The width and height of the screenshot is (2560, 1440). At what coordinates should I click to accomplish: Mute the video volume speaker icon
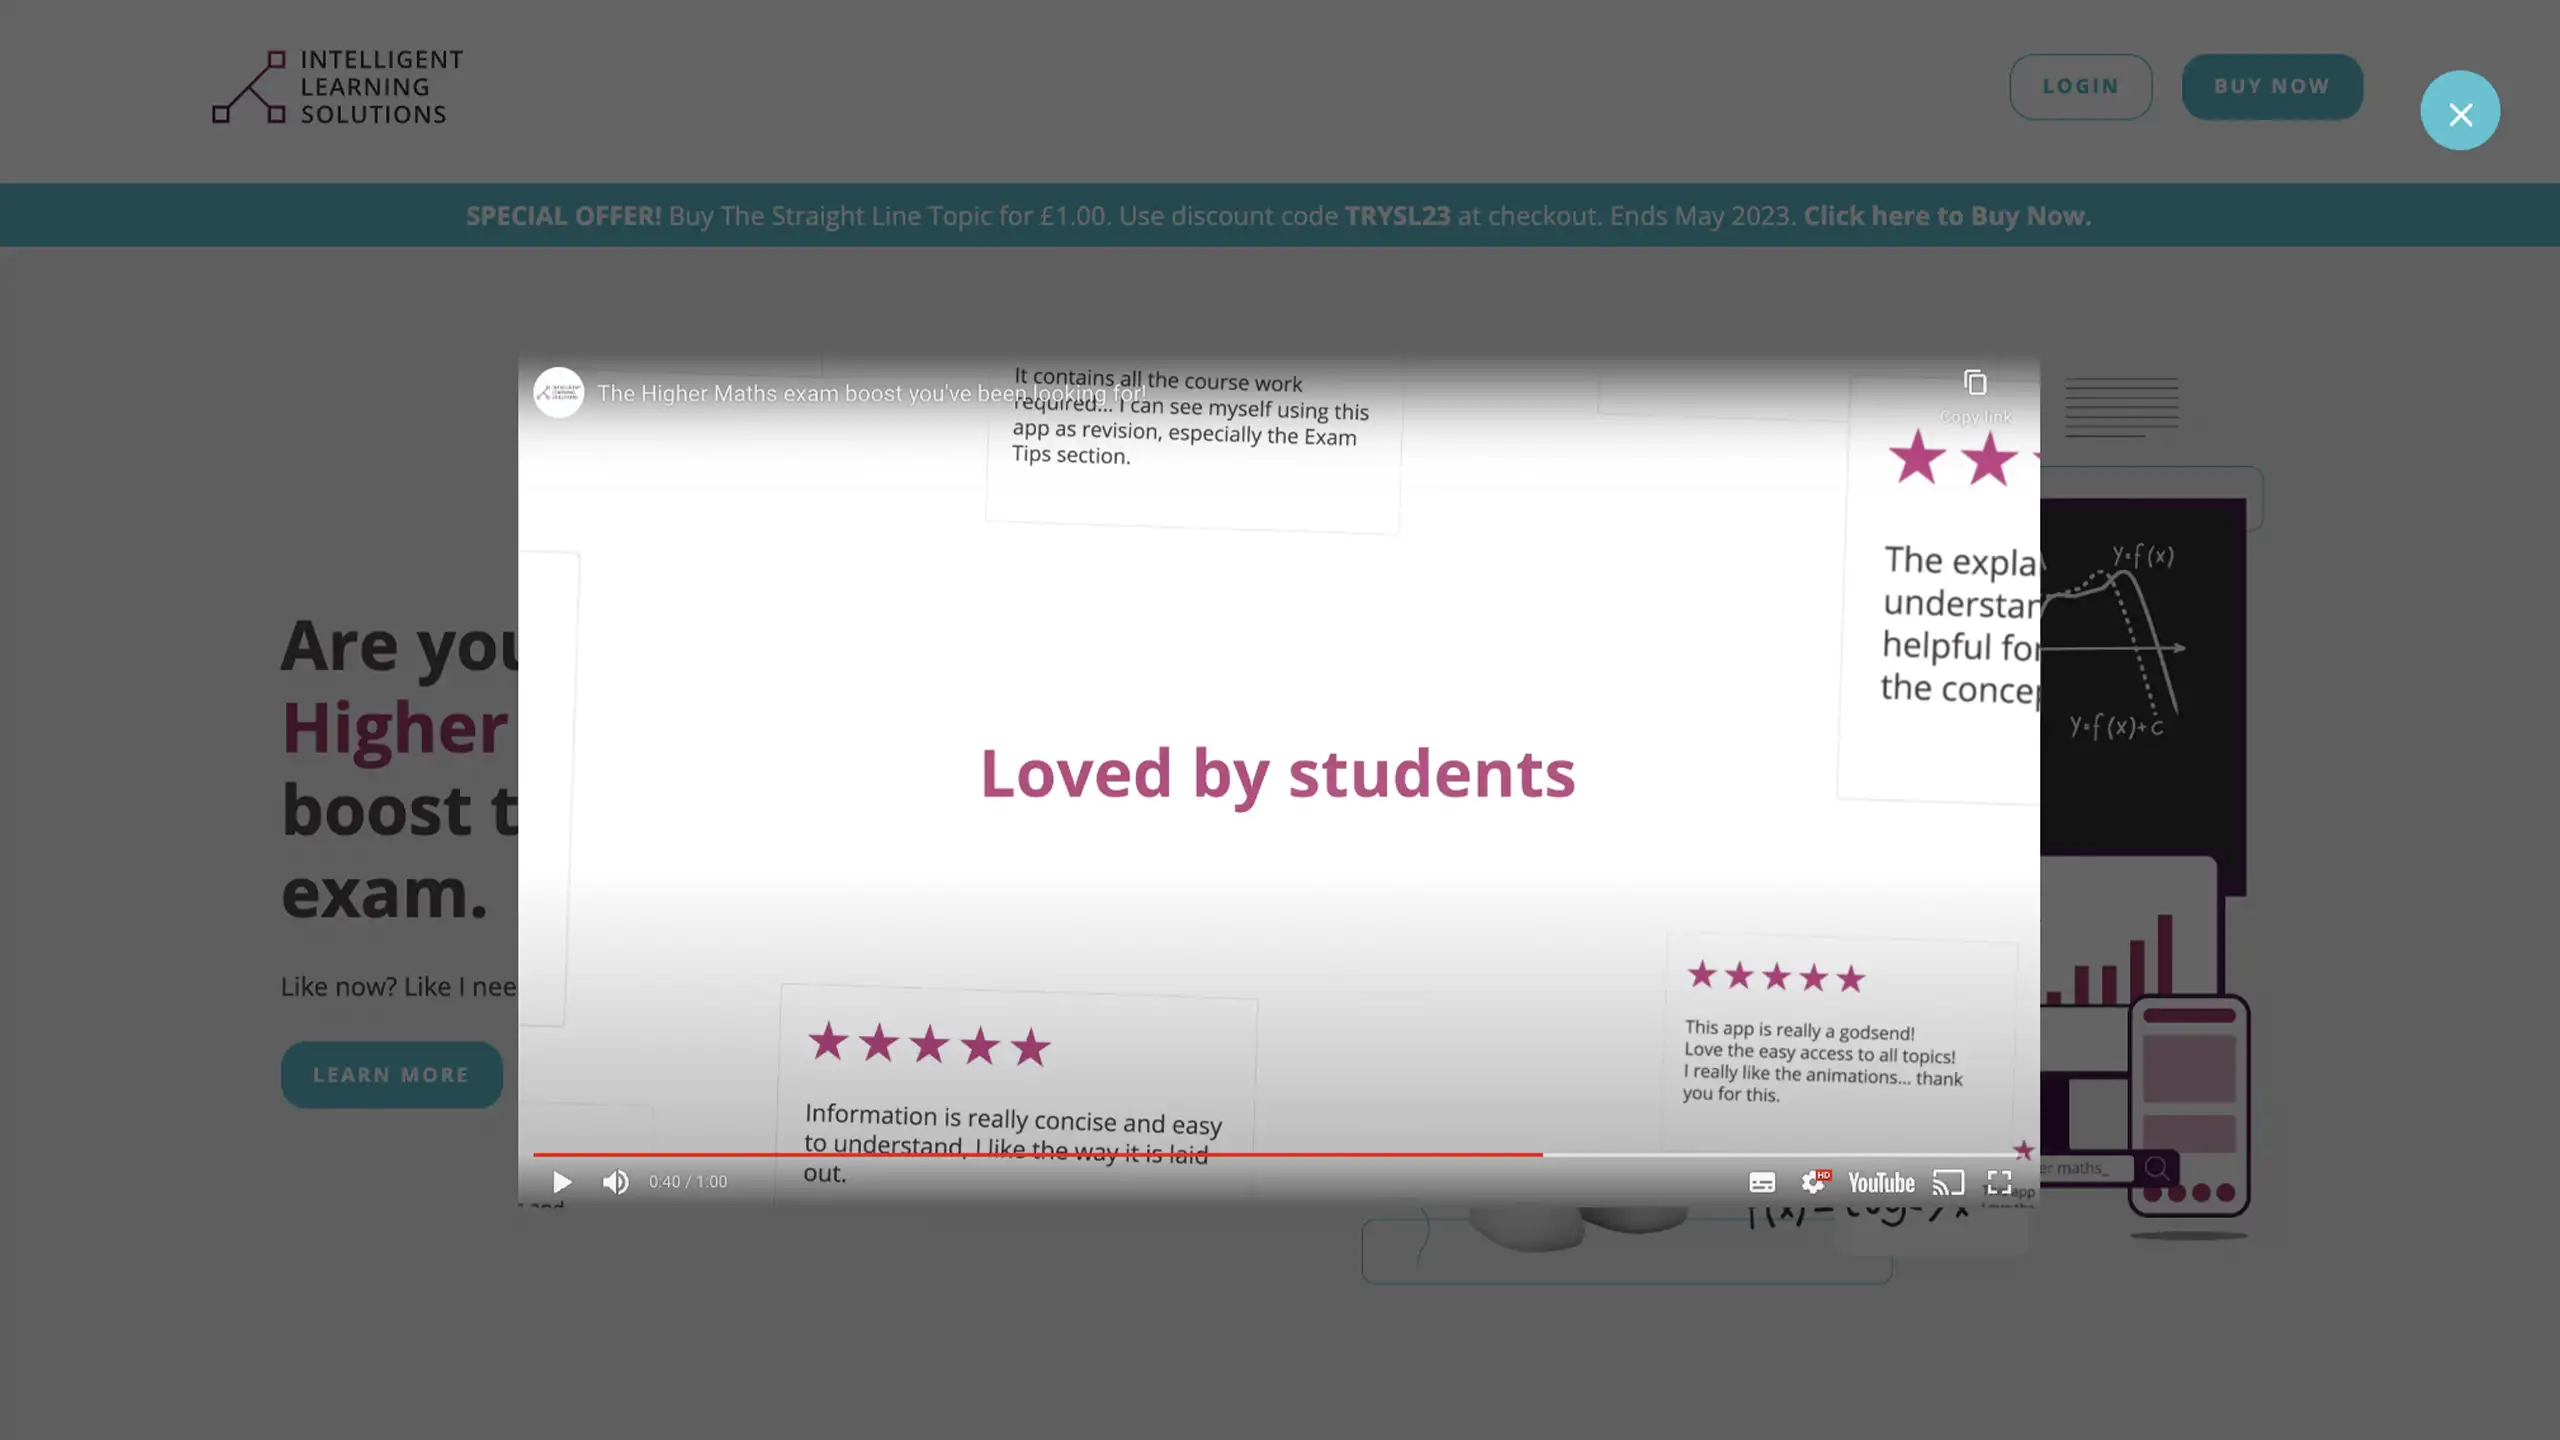616,1182
